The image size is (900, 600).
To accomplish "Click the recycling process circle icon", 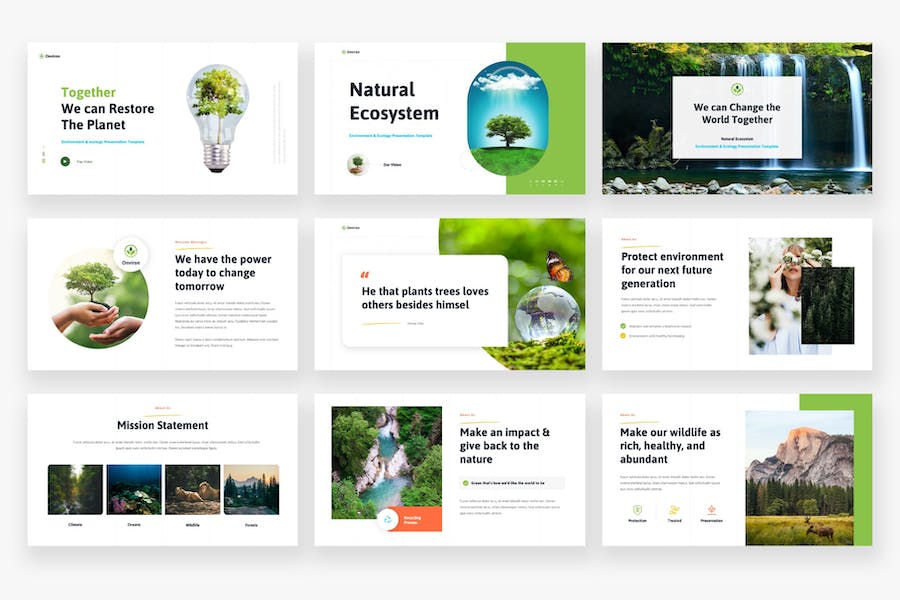I will 387,519.
